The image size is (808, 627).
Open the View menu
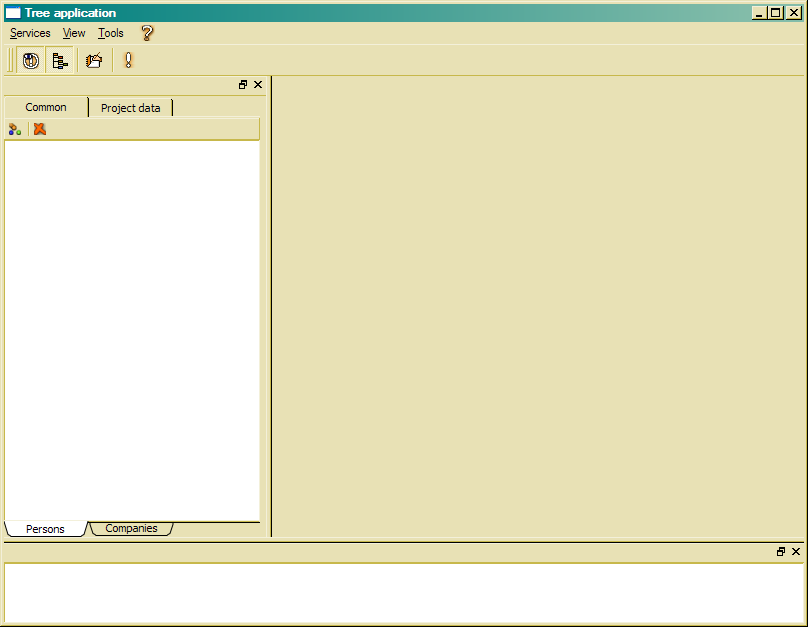[x=74, y=33]
